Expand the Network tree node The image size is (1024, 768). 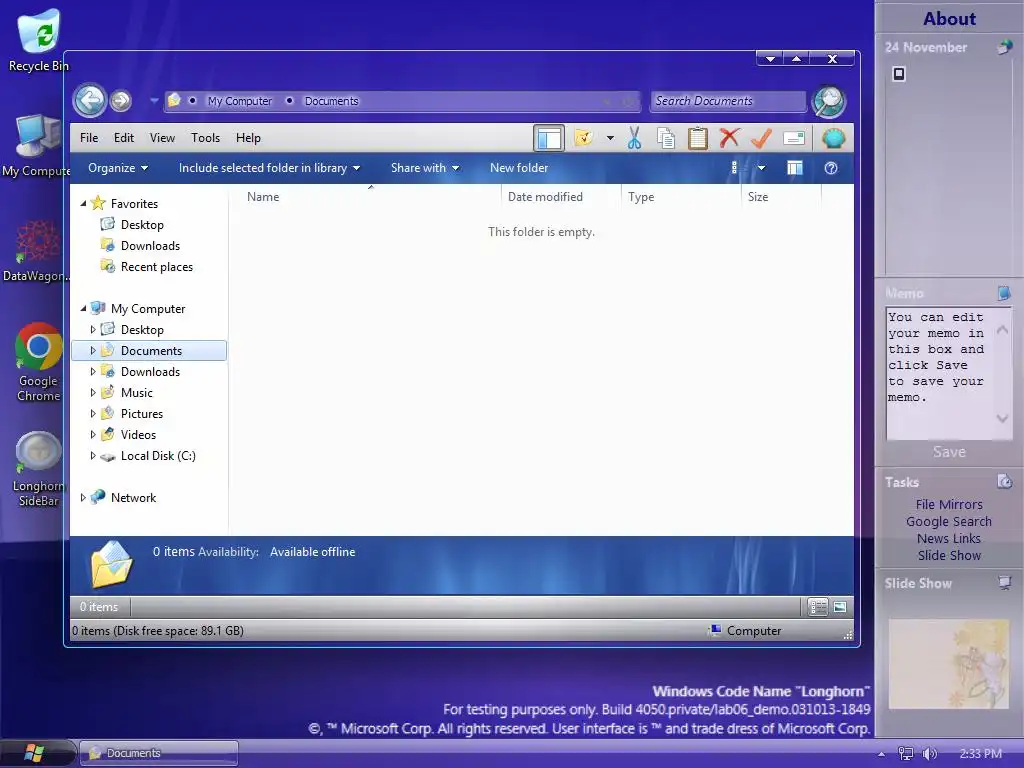83,498
